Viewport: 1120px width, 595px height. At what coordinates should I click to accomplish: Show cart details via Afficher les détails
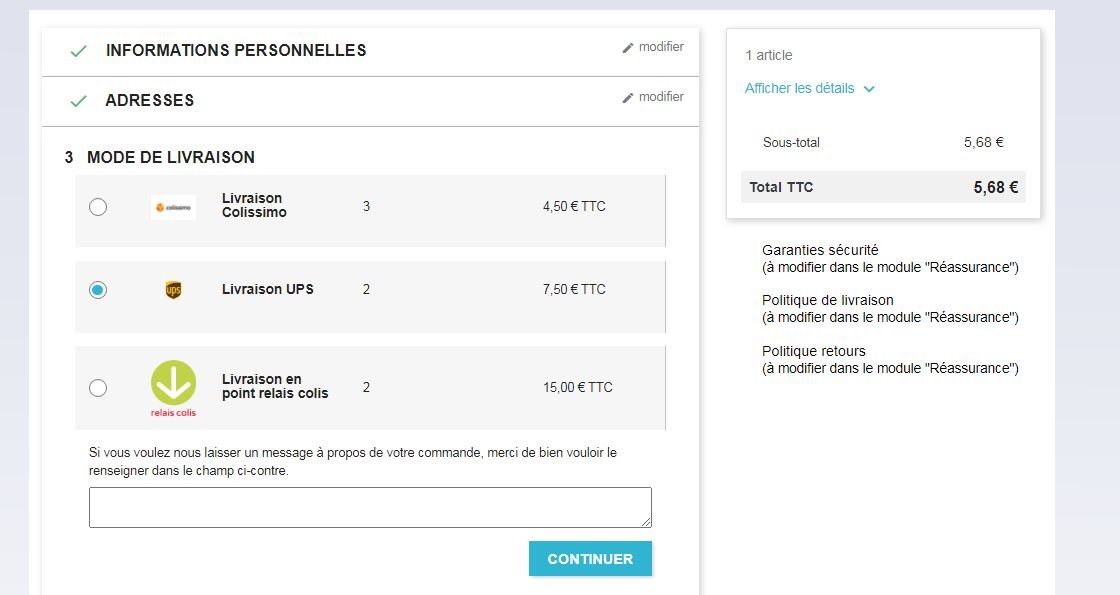pos(799,89)
